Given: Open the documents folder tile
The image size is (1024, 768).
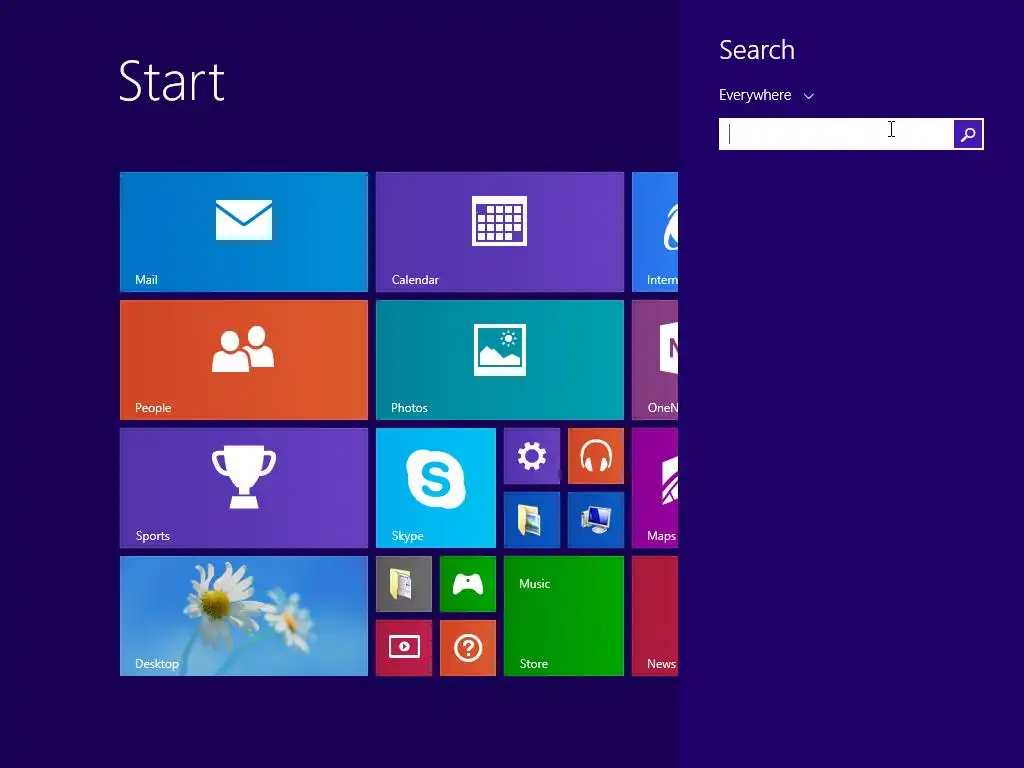Looking at the screenshot, I should (x=404, y=584).
